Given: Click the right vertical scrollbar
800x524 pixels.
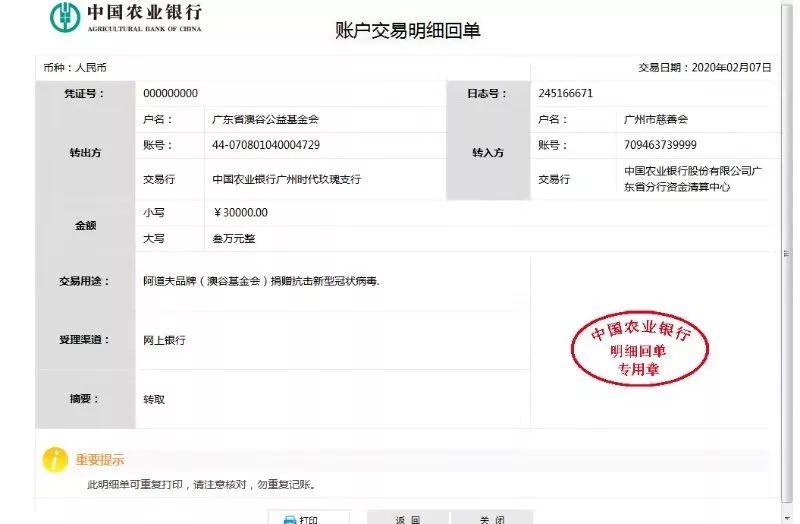Looking at the screenshot, I should click(786, 255).
